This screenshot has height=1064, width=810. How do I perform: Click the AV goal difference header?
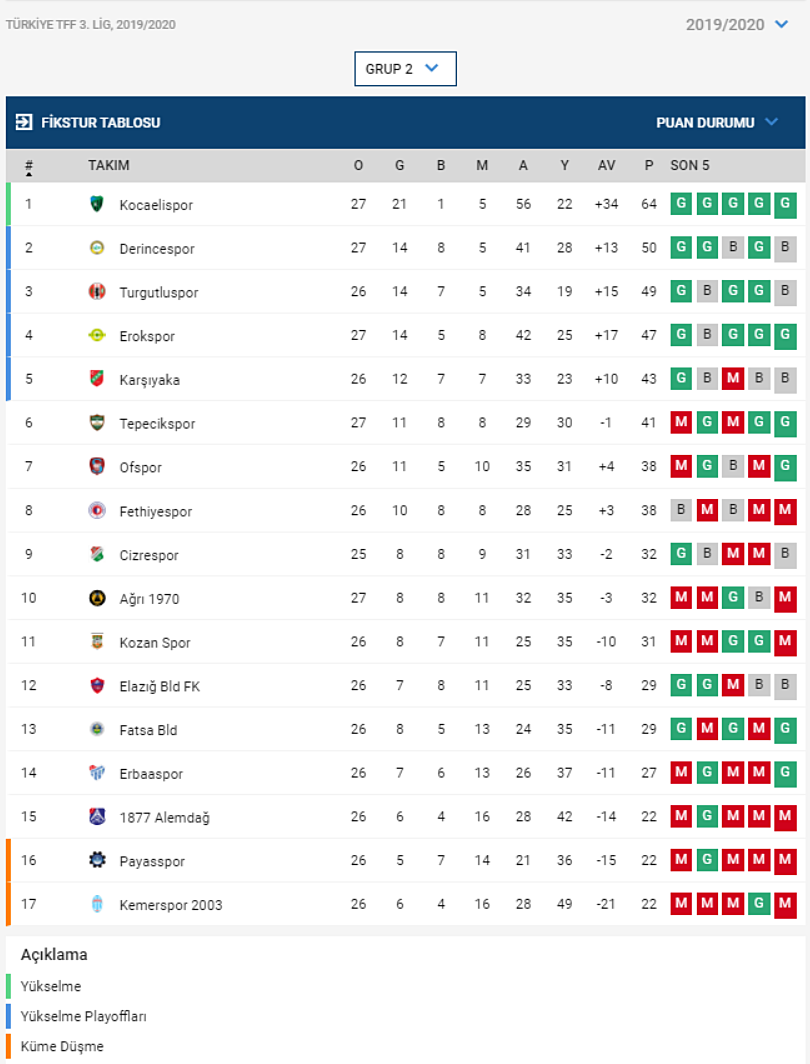pyautogui.click(x=606, y=166)
